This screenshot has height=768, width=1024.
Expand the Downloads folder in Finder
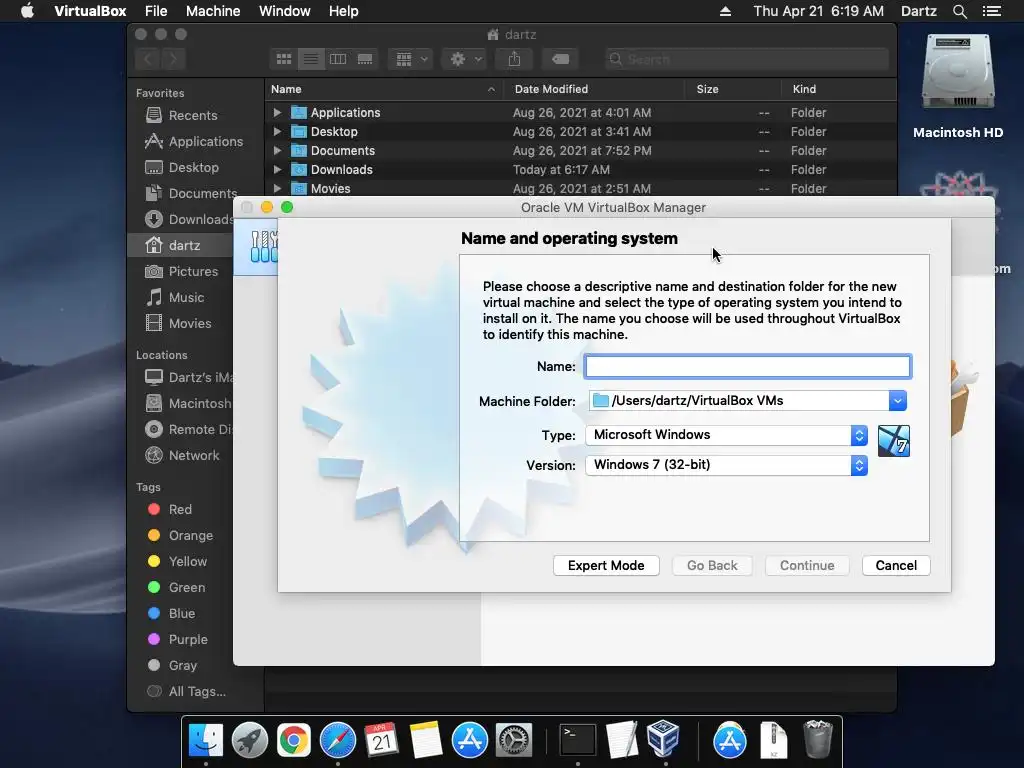click(x=277, y=169)
